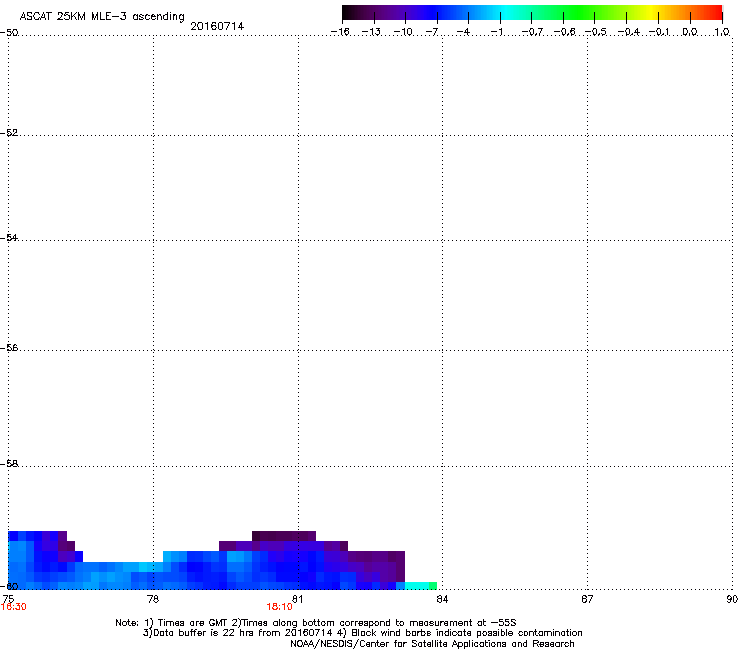This screenshot has width=740, height=650.
Task: Click the -0.5 label on the color scale
Action: (596, 32)
